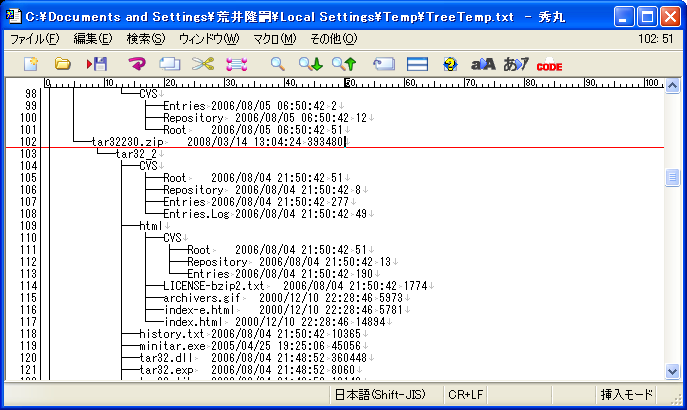
Task: Open the マクロ(M) menu
Action: (x=274, y=38)
